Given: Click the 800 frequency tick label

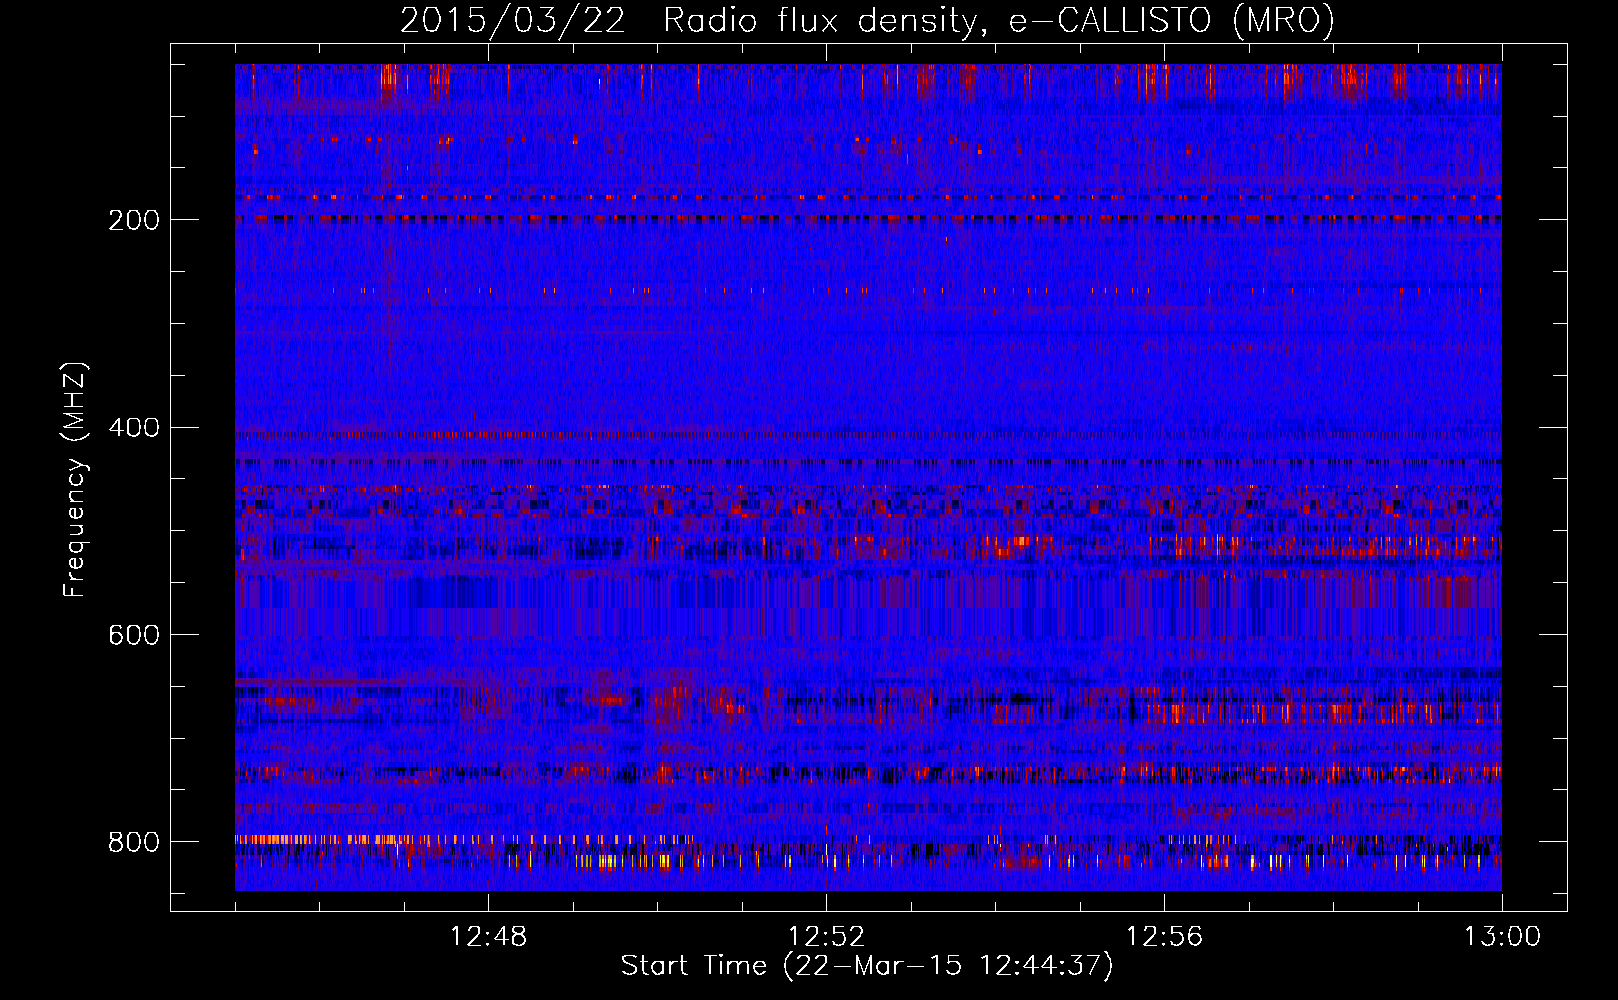Looking at the screenshot, I should 134,842.
